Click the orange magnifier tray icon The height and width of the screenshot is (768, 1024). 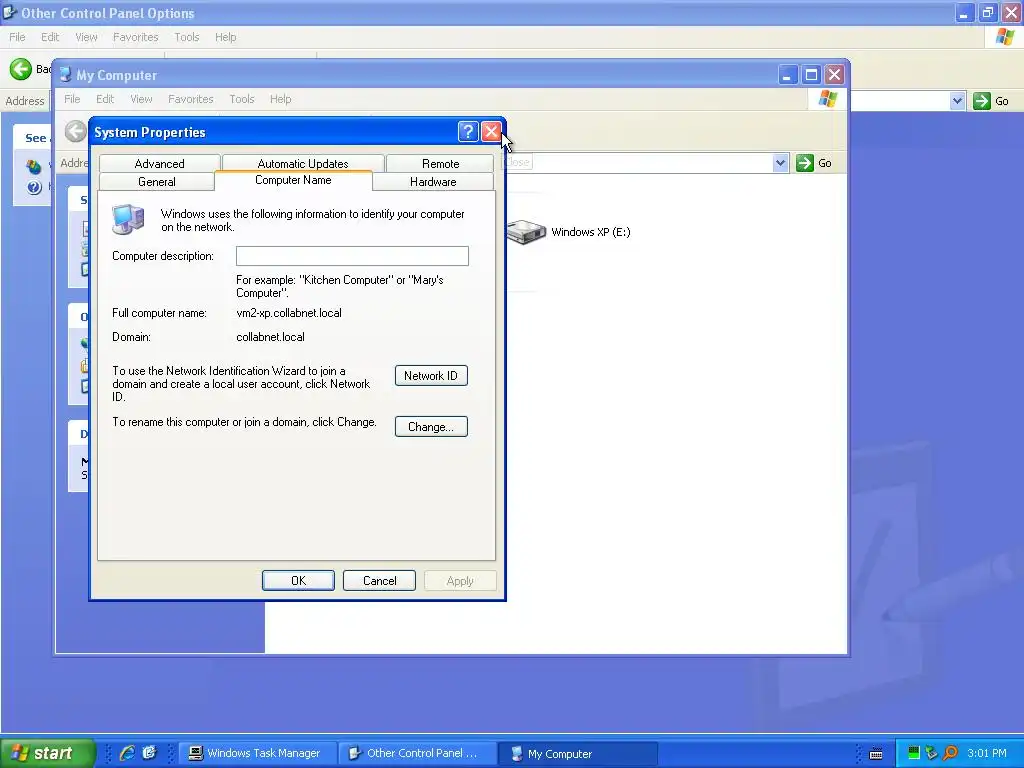(x=950, y=753)
